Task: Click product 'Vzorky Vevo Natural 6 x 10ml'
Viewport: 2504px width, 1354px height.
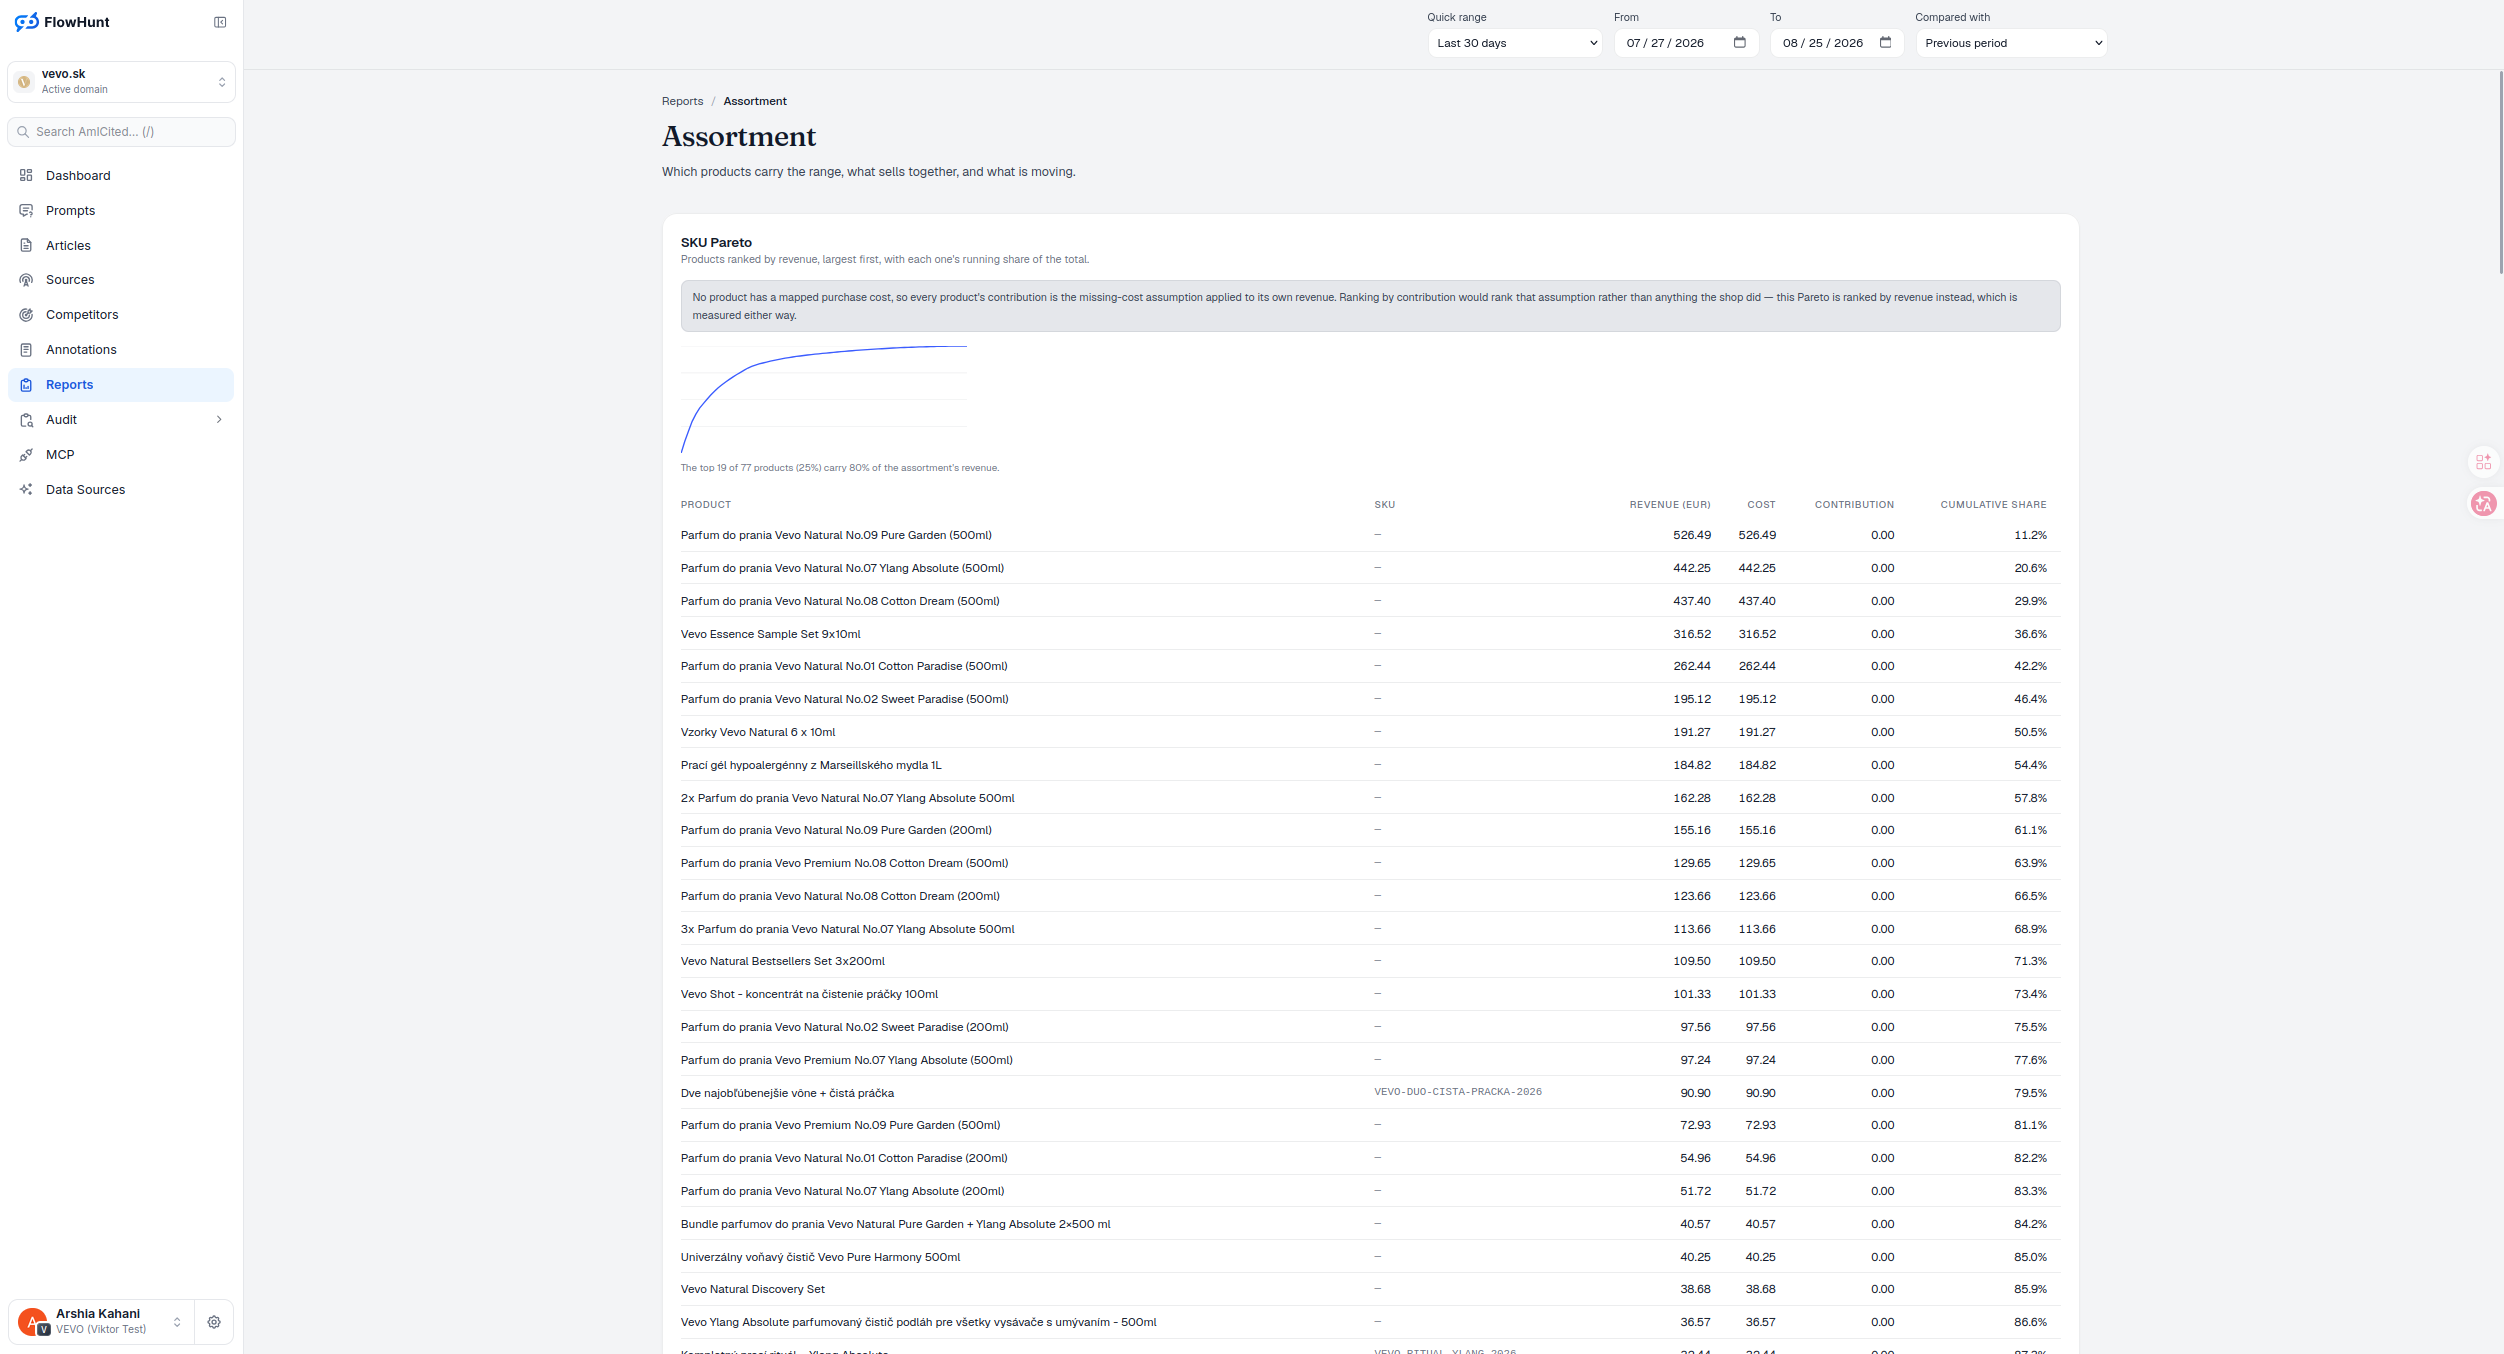Action: pyautogui.click(x=758, y=732)
